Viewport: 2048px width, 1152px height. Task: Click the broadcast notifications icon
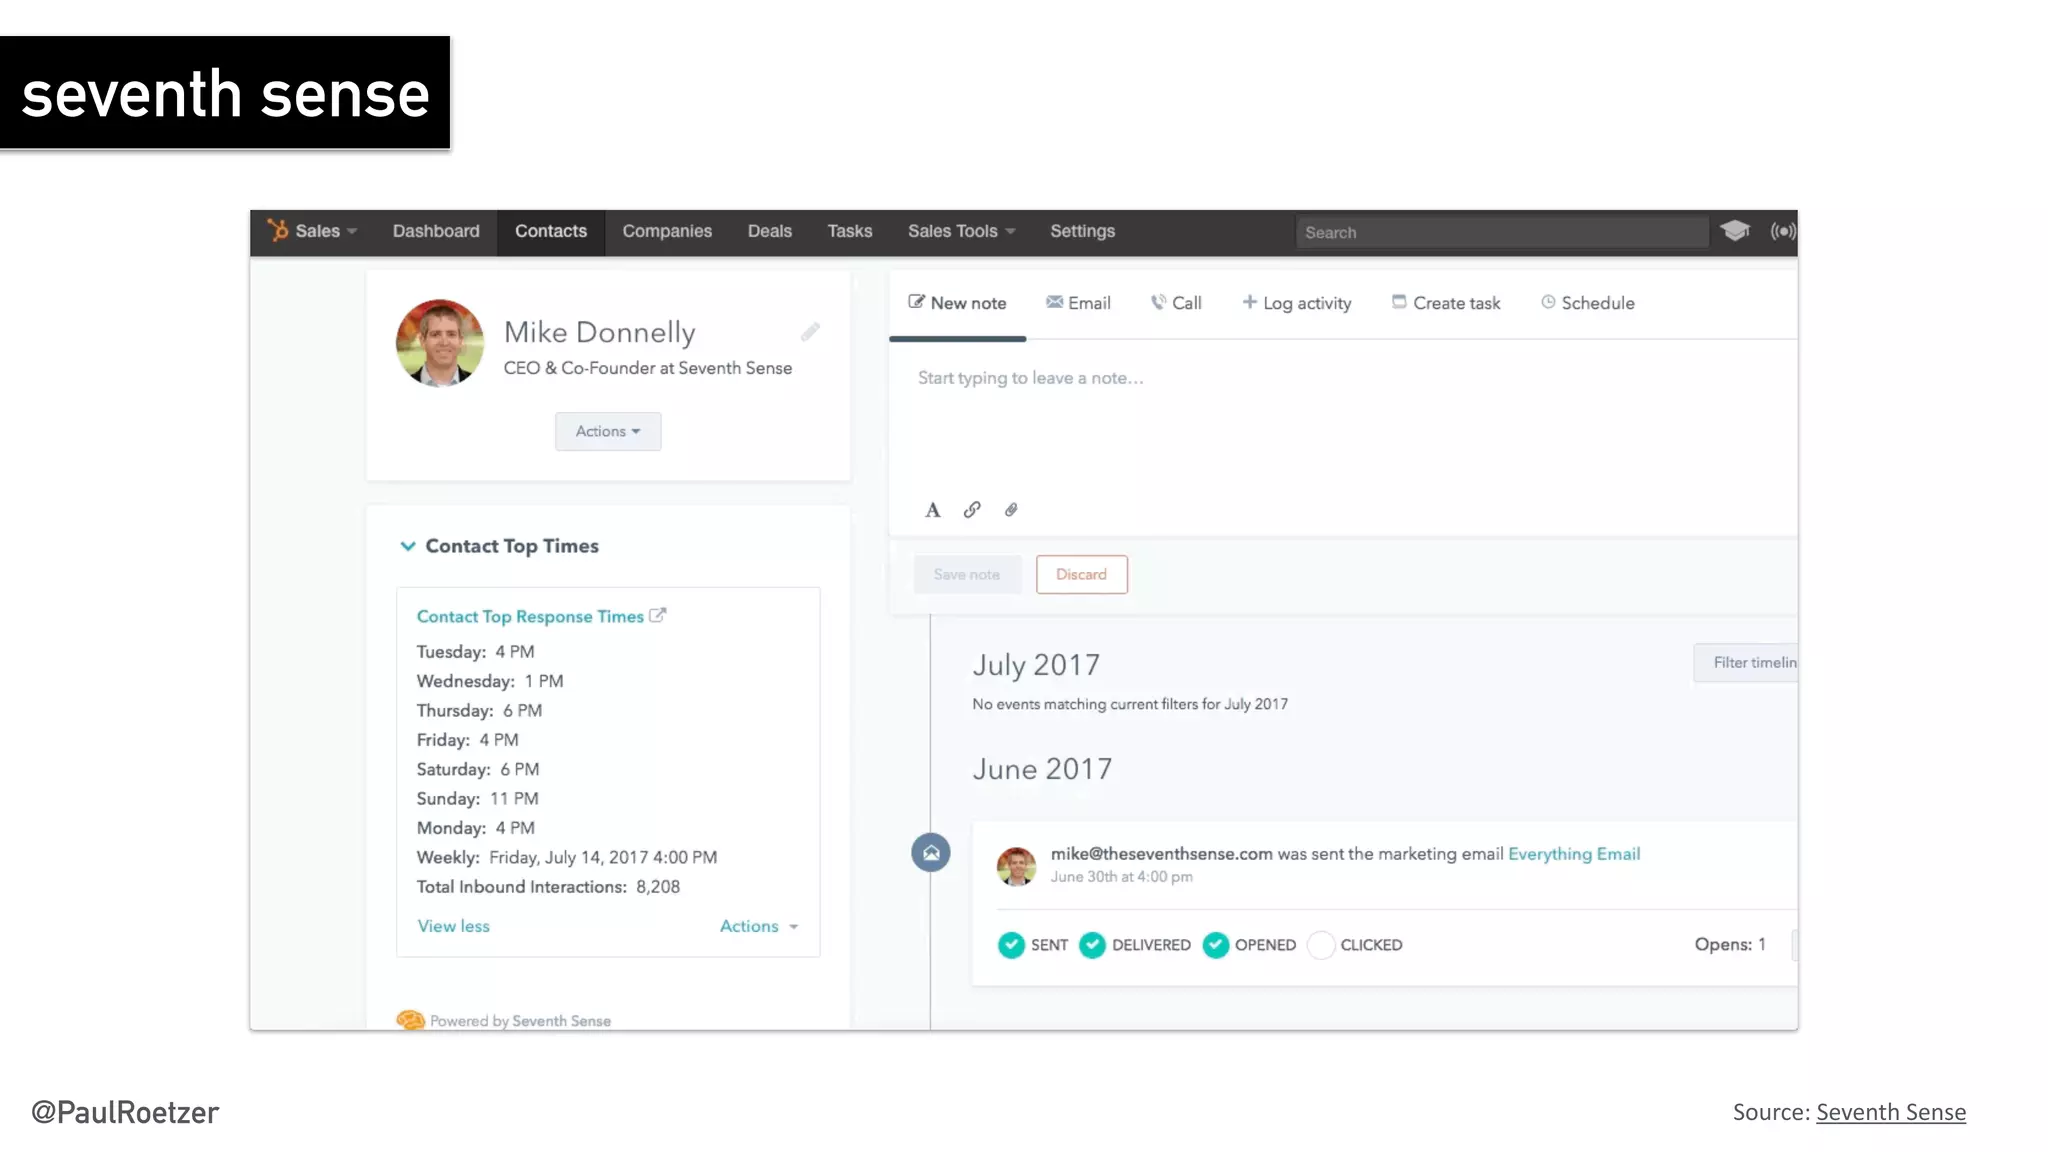coord(1782,231)
